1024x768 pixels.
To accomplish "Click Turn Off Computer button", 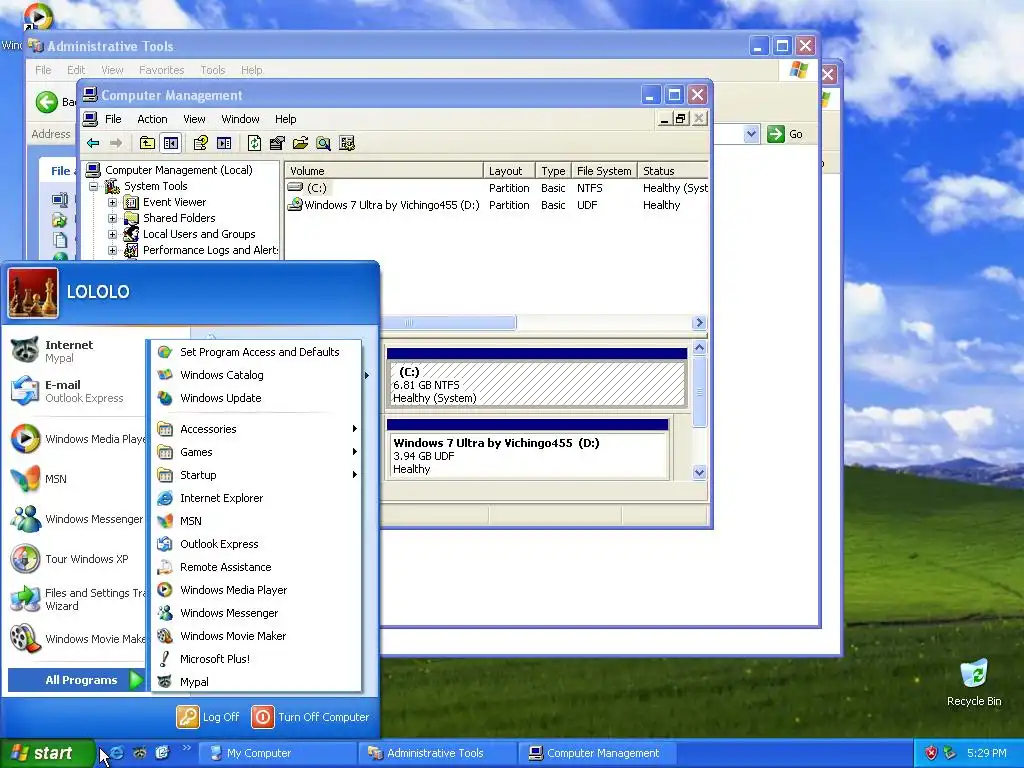I will click(x=311, y=716).
